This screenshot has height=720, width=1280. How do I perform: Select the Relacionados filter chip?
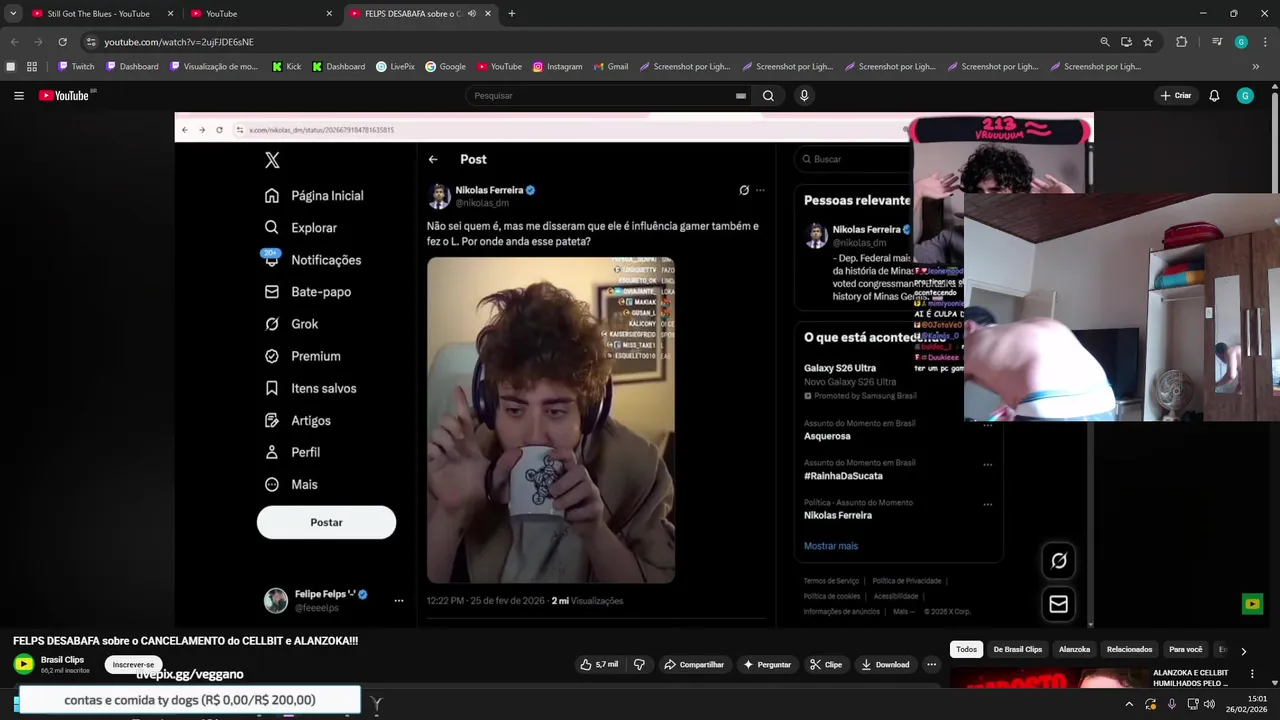coord(1129,649)
